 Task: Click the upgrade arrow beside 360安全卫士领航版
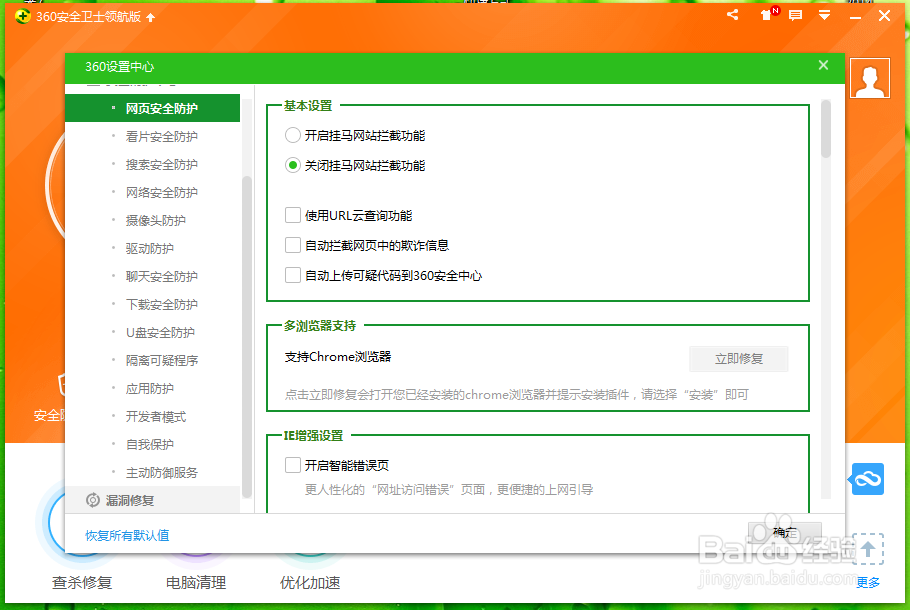point(151,17)
